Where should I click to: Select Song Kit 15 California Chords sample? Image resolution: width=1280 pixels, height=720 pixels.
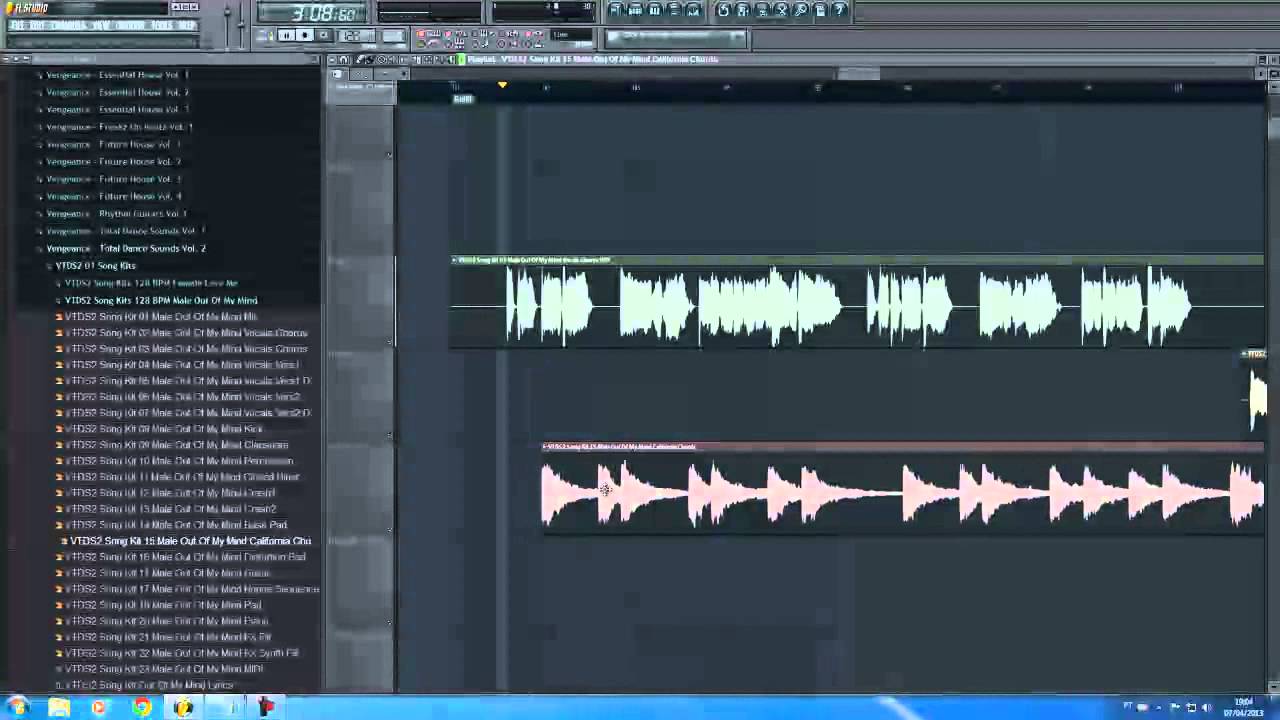click(x=186, y=541)
